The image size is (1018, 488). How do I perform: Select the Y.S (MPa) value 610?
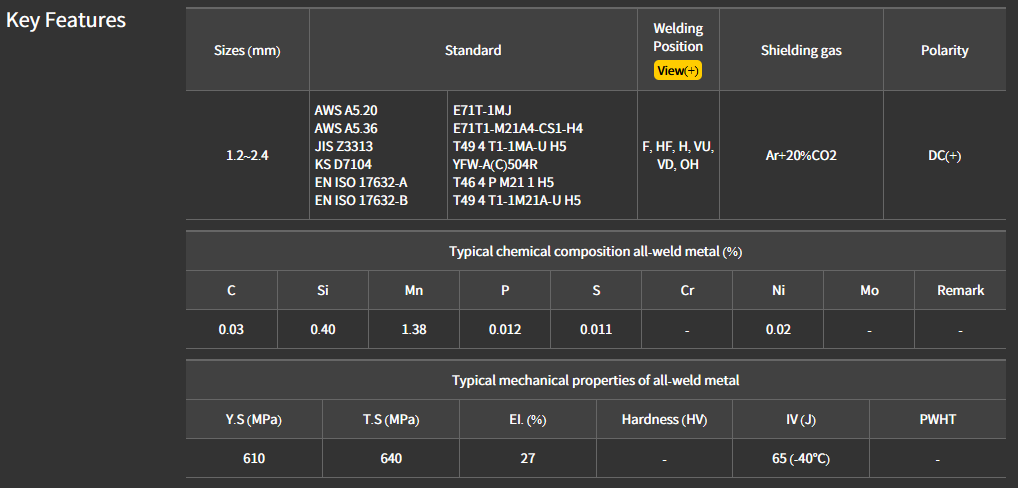click(254, 458)
